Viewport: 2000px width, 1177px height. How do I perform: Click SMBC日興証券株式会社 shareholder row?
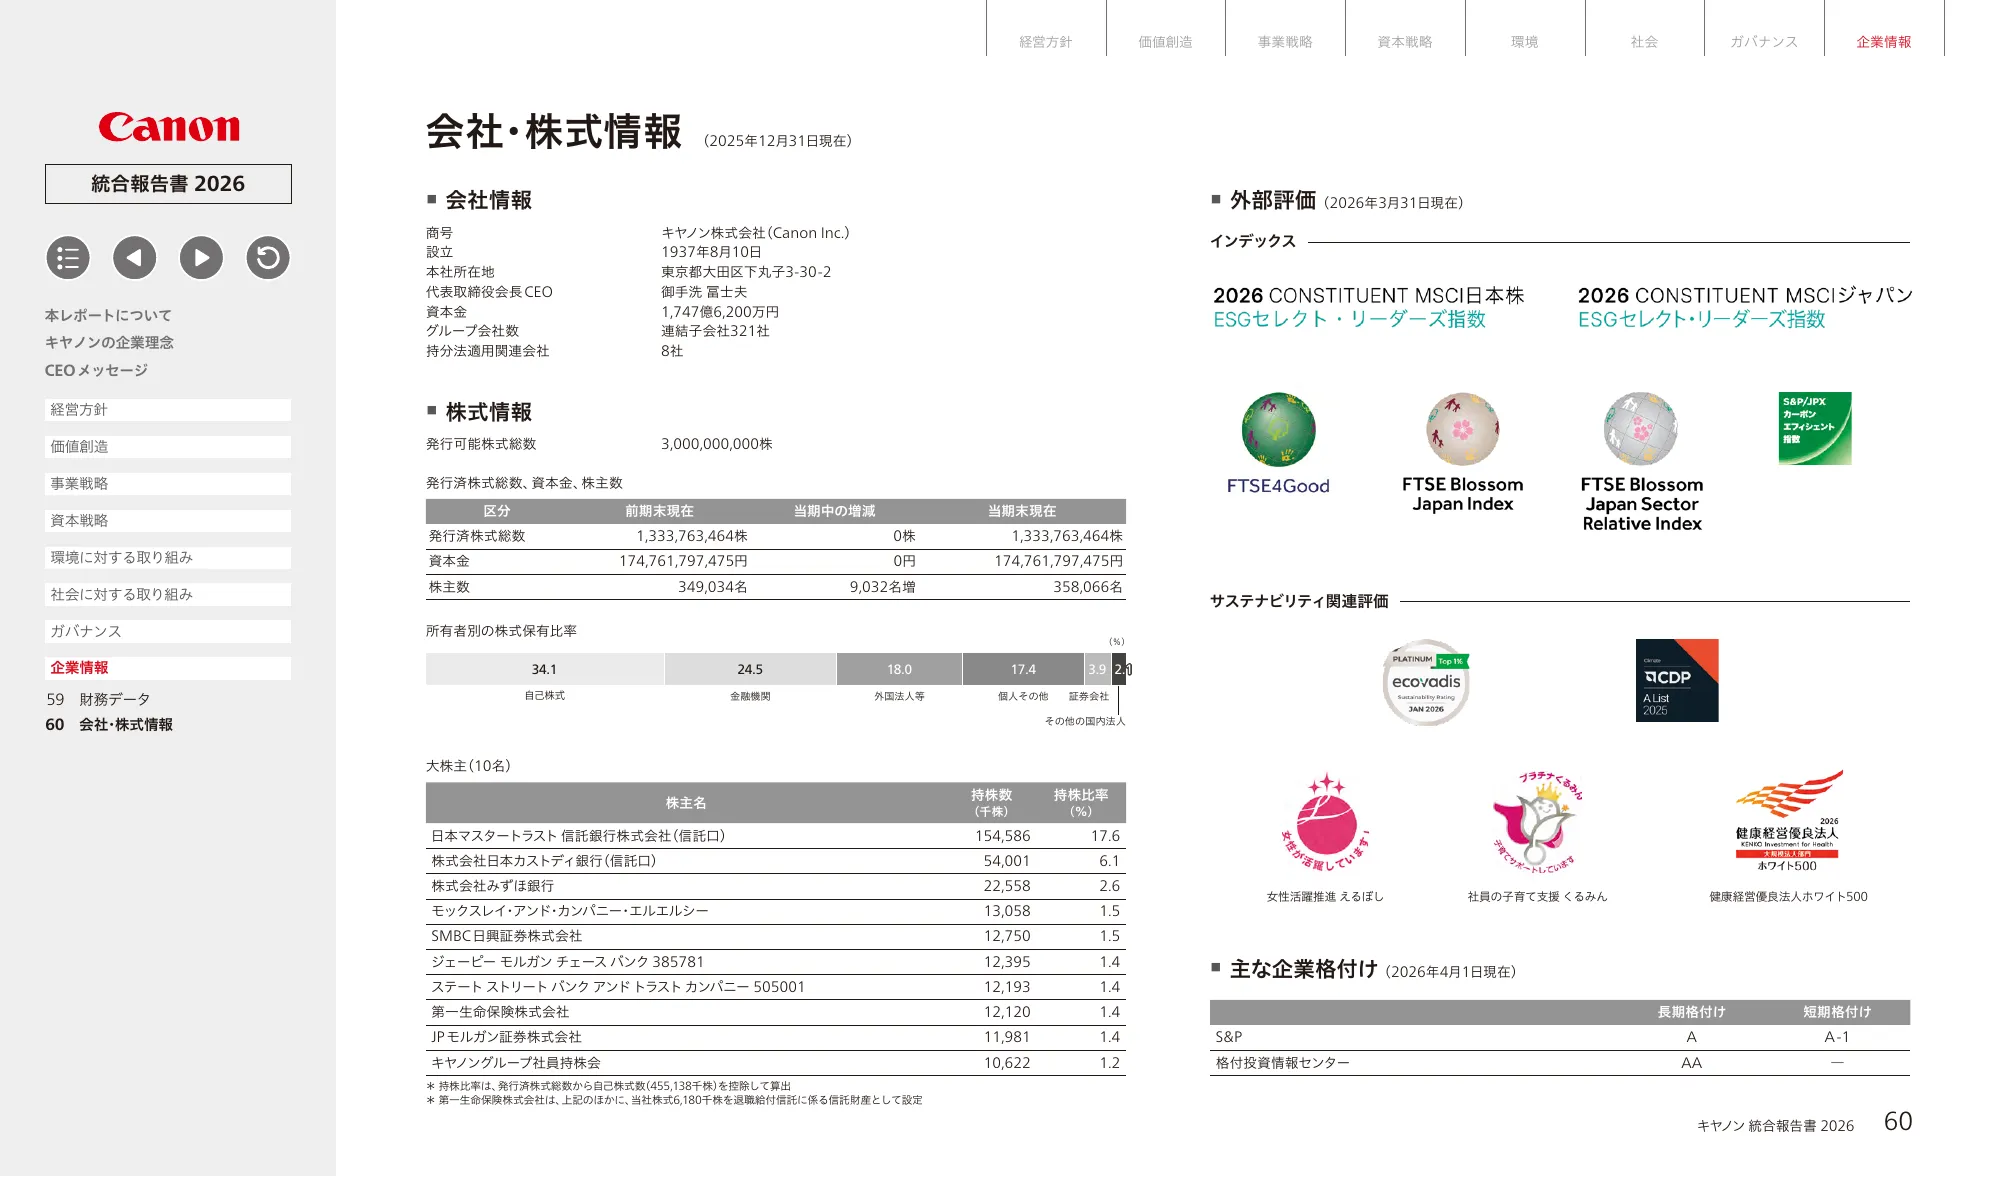[776, 936]
